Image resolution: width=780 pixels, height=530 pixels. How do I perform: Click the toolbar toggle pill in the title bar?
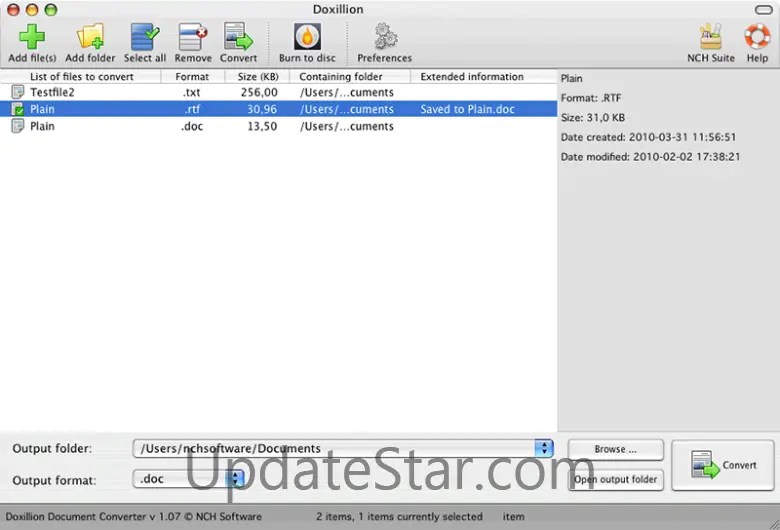[764, 9]
